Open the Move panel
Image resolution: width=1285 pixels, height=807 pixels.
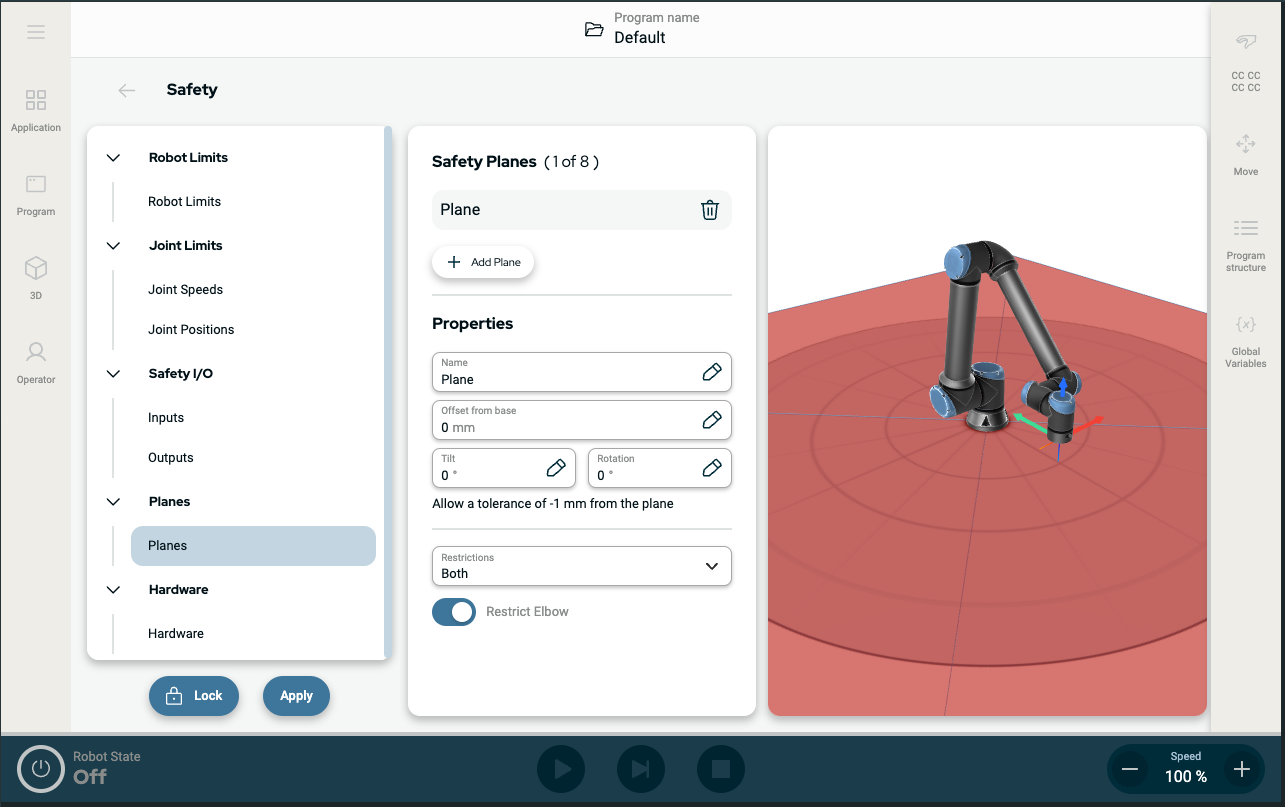pyautogui.click(x=1245, y=153)
